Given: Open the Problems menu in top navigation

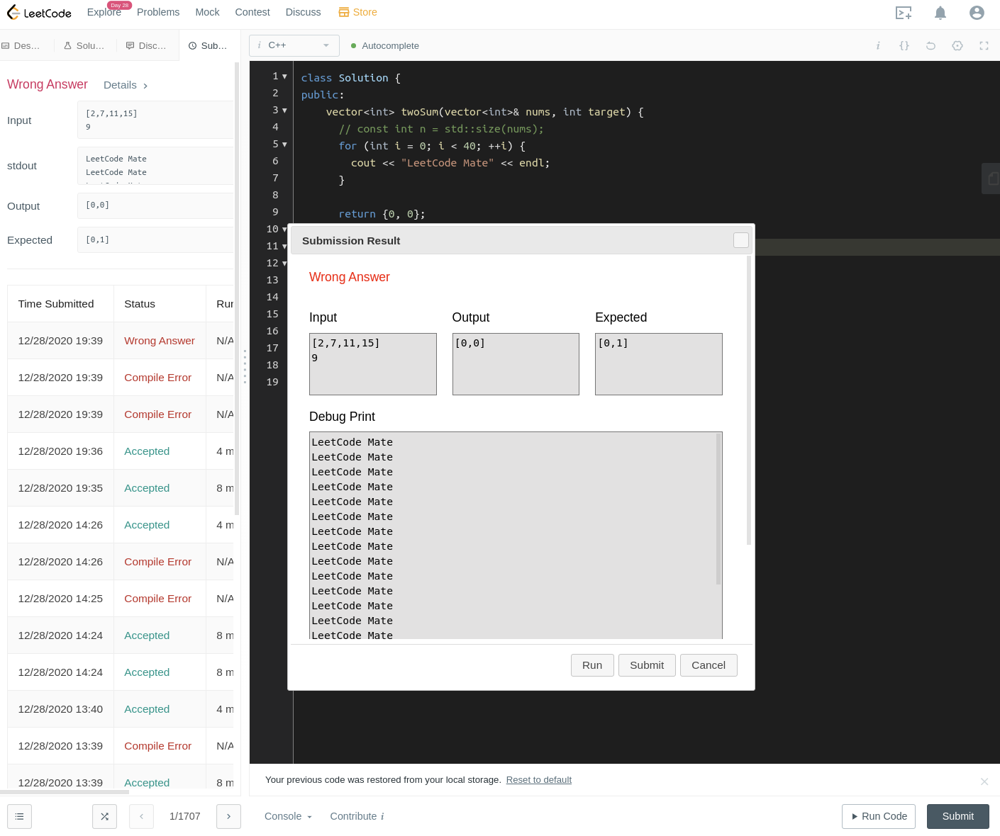Looking at the screenshot, I should [158, 12].
